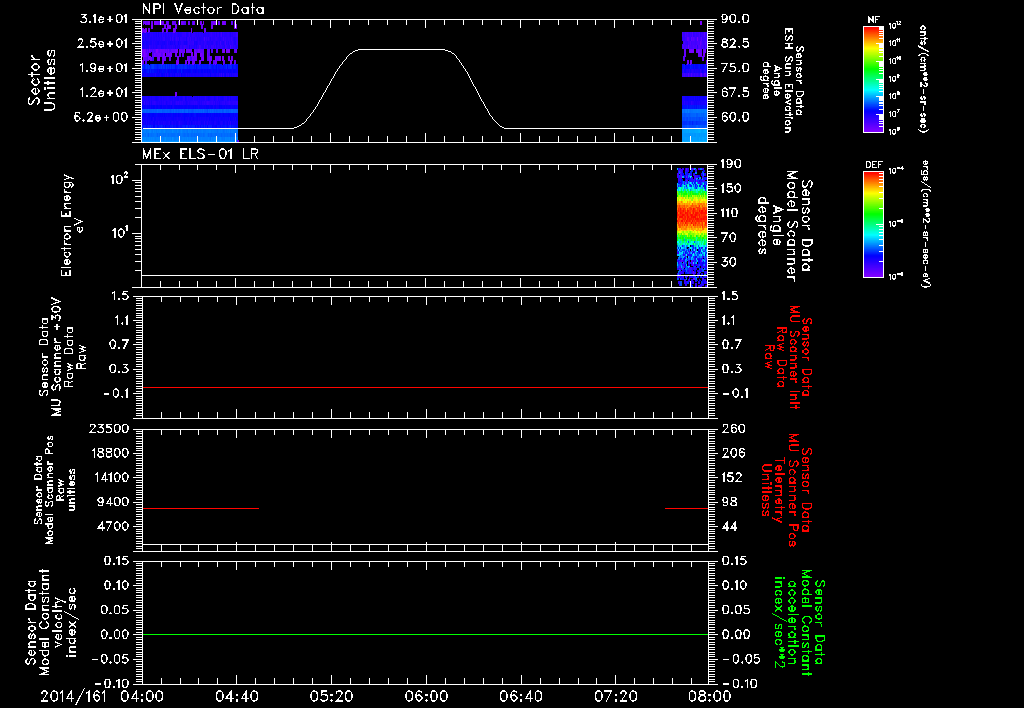Click the NF color bar legend

tap(873, 78)
